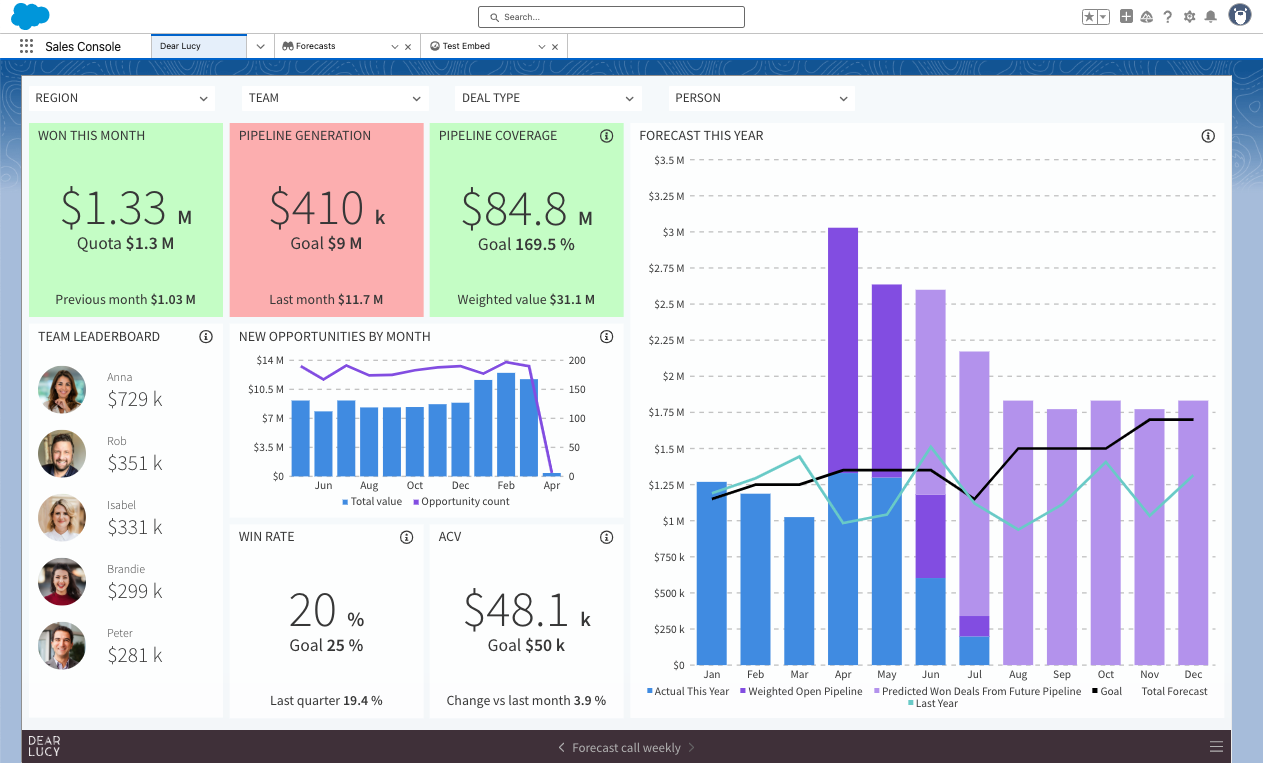The height and width of the screenshot is (763, 1263).
Task: Open notifications bell icon
Action: [1210, 17]
